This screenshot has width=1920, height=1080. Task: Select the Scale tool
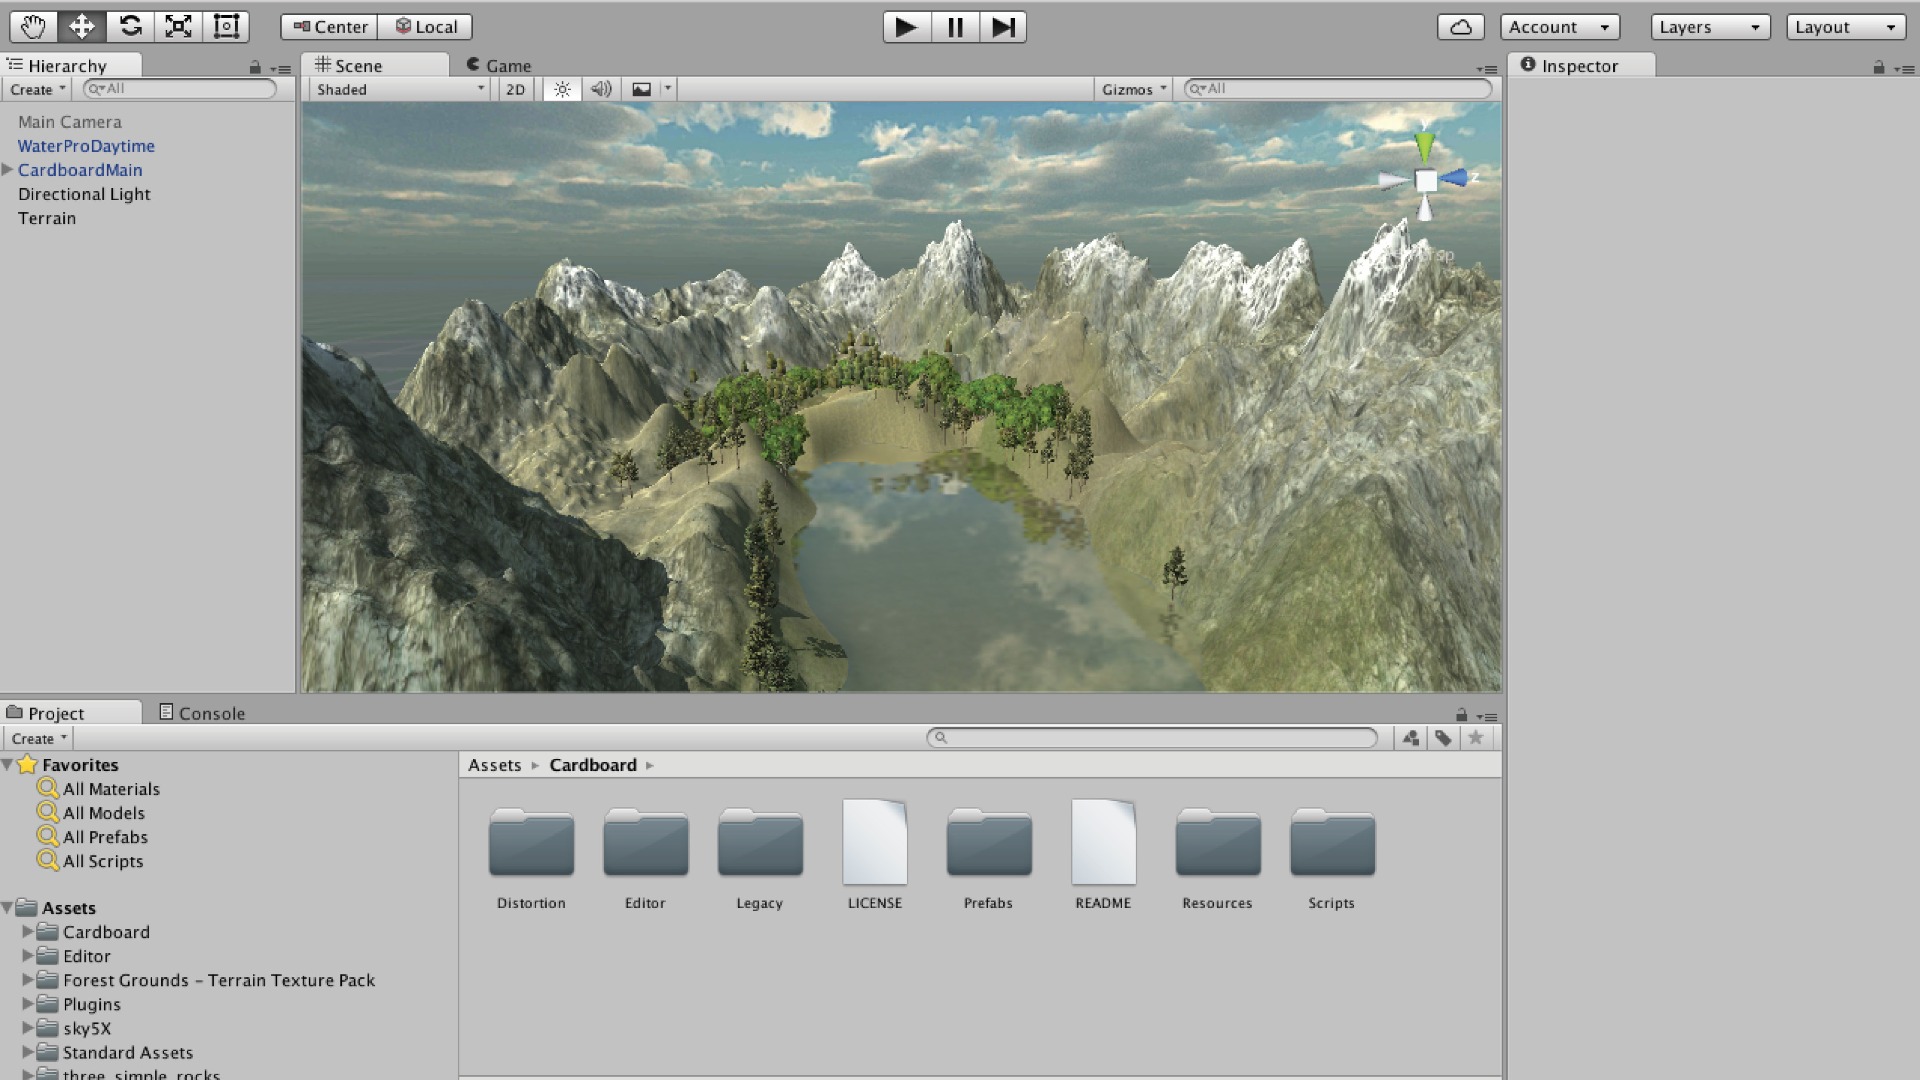pos(178,27)
